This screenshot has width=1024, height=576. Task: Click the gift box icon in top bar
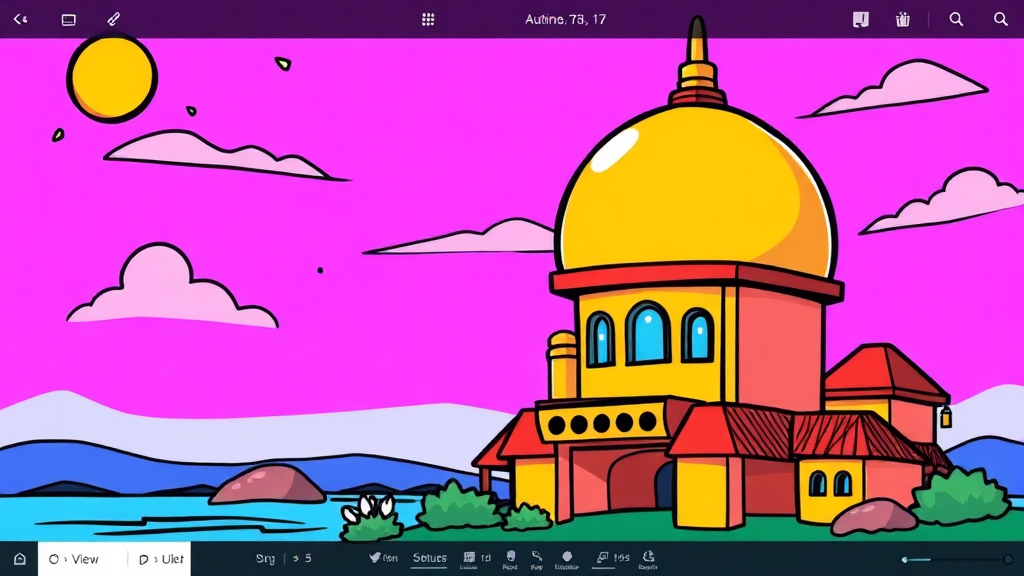pyautogui.click(x=903, y=19)
